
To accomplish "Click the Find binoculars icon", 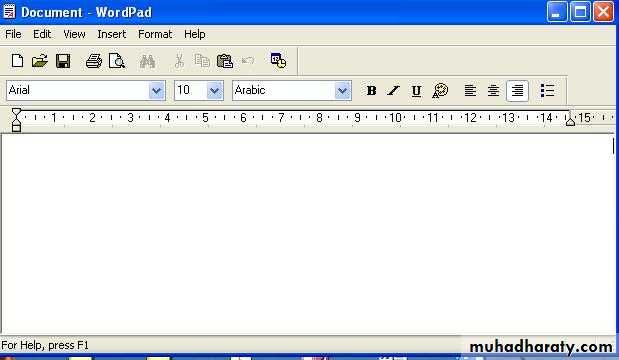I will pyautogui.click(x=147, y=61).
